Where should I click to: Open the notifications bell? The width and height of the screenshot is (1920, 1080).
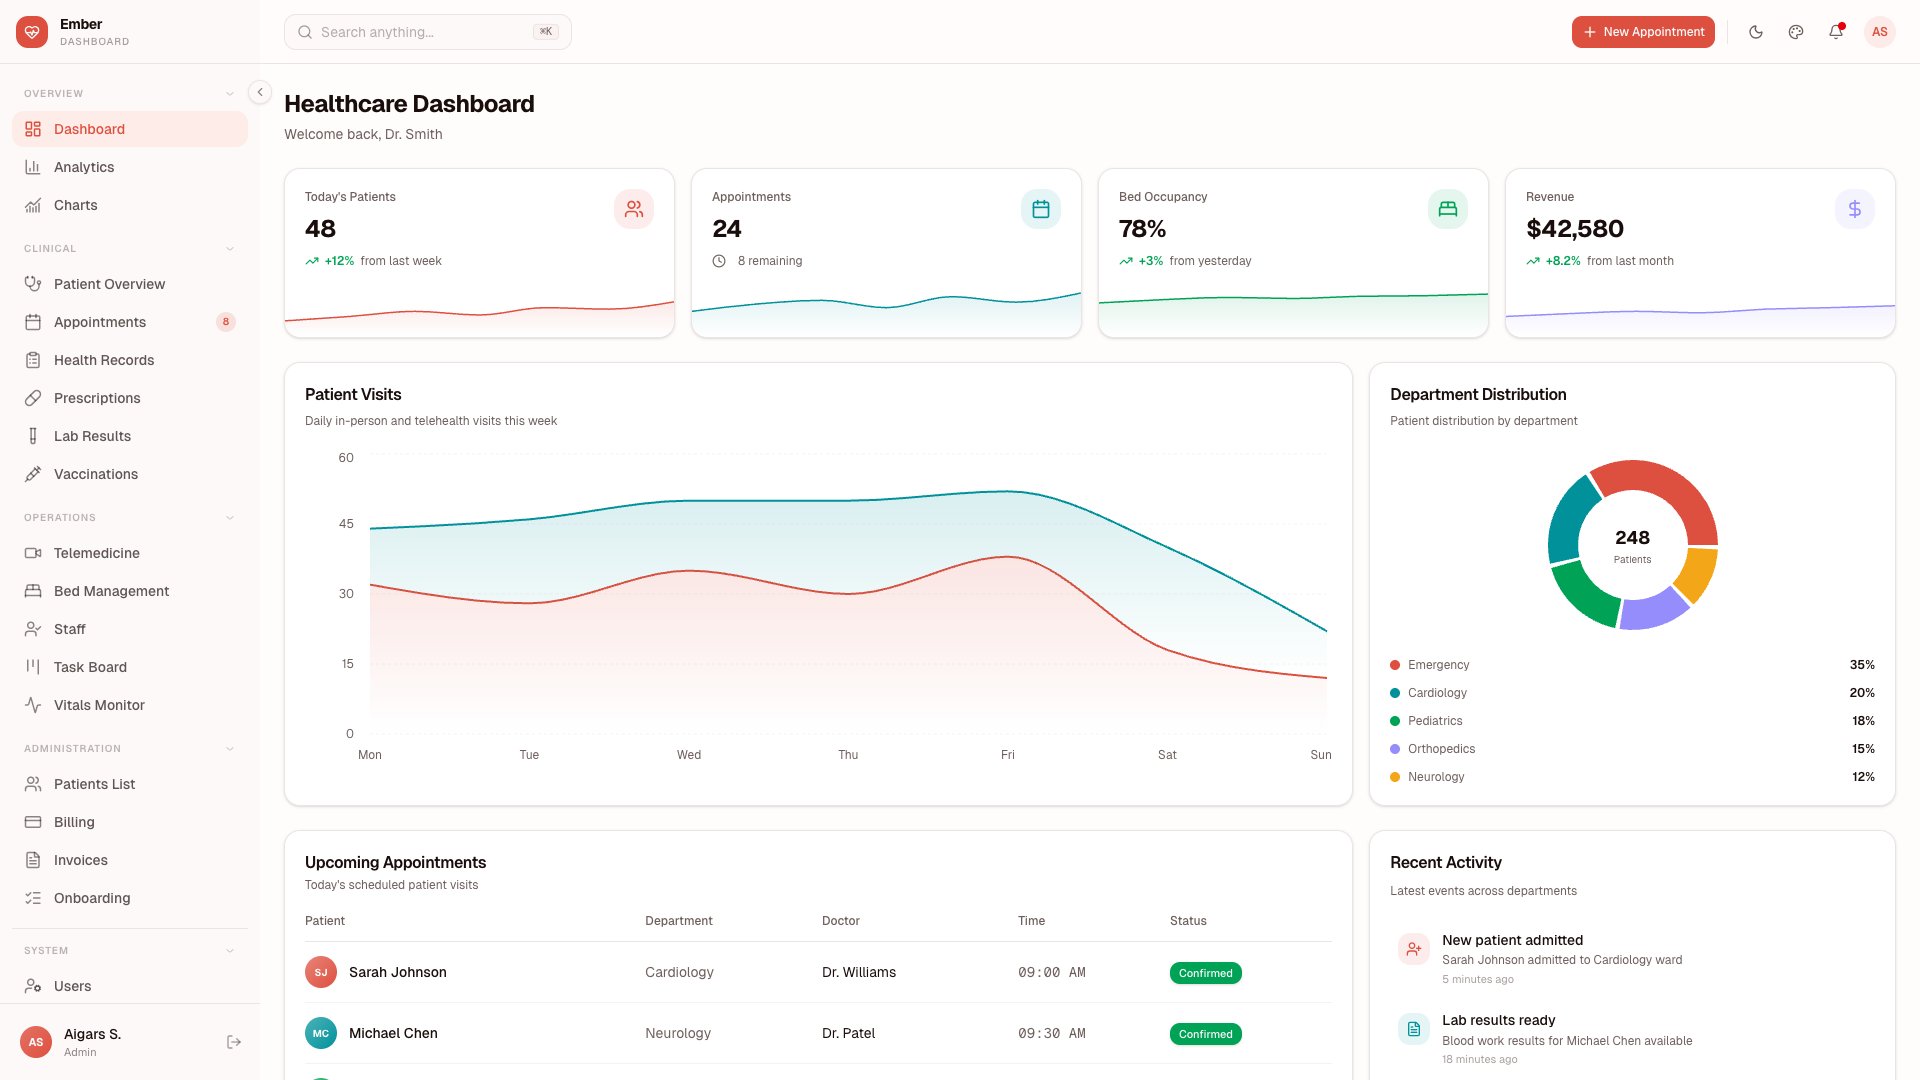1835,32
